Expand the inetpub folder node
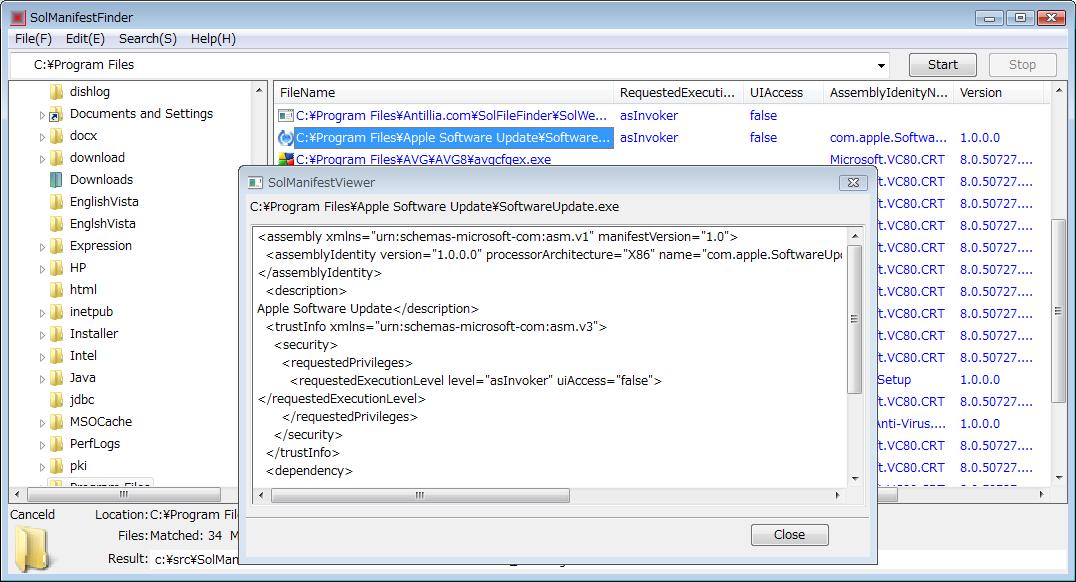Image resolution: width=1076 pixels, height=582 pixels. tap(42, 313)
